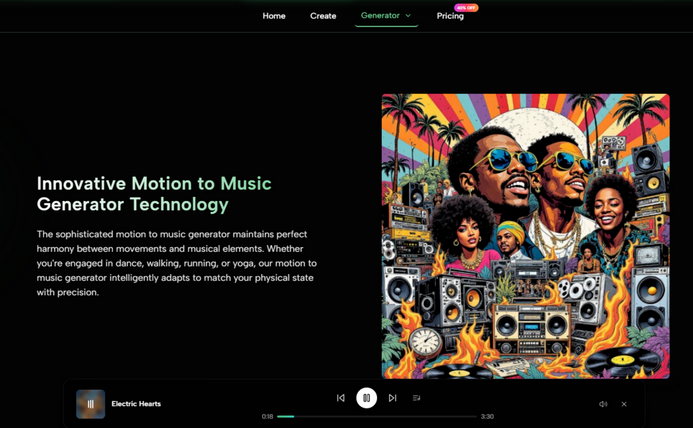
Task: Go to the Home page
Action: click(274, 16)
